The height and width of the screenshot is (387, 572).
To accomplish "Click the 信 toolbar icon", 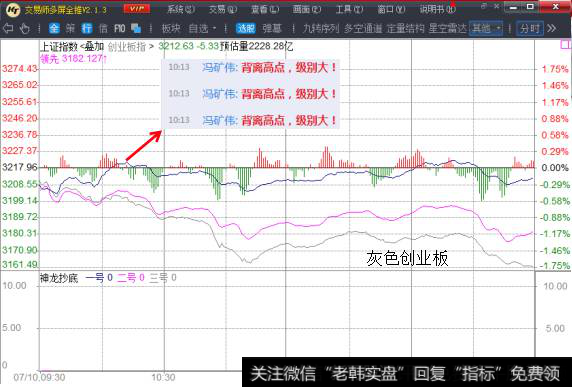I will pos(103,28).
